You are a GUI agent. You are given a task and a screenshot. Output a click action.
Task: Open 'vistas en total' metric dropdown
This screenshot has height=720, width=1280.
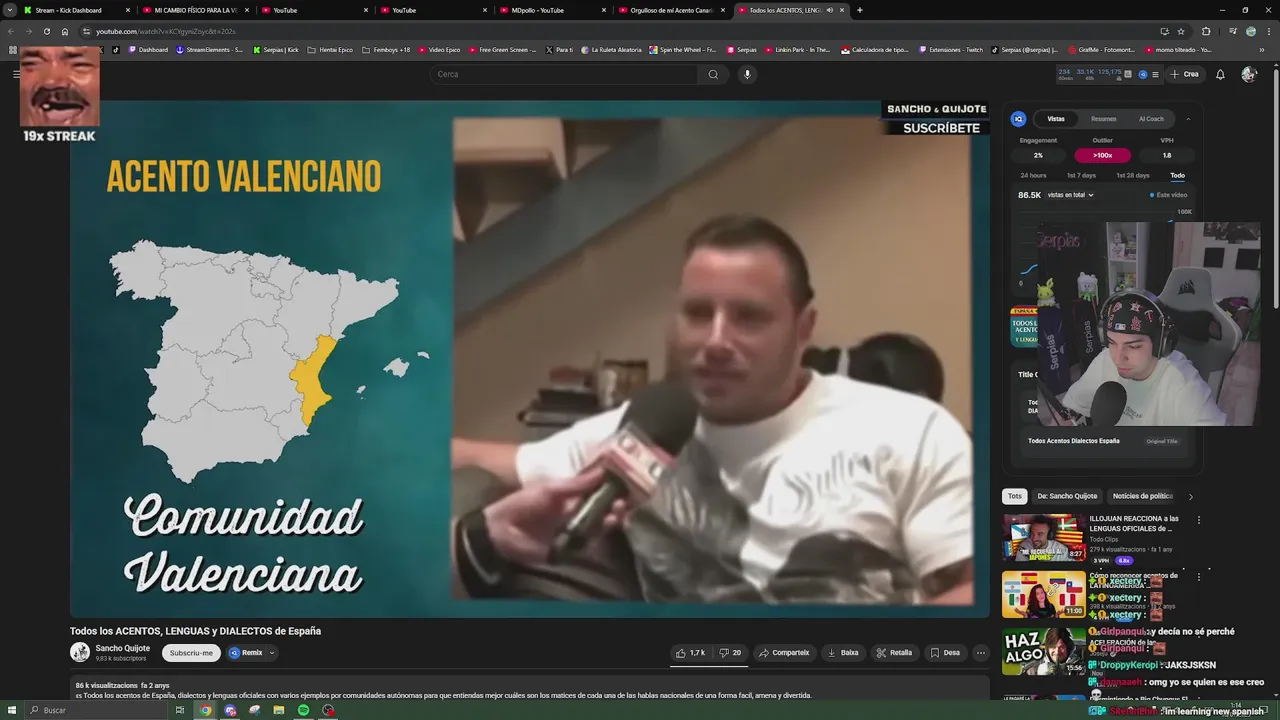point(1070,195)
